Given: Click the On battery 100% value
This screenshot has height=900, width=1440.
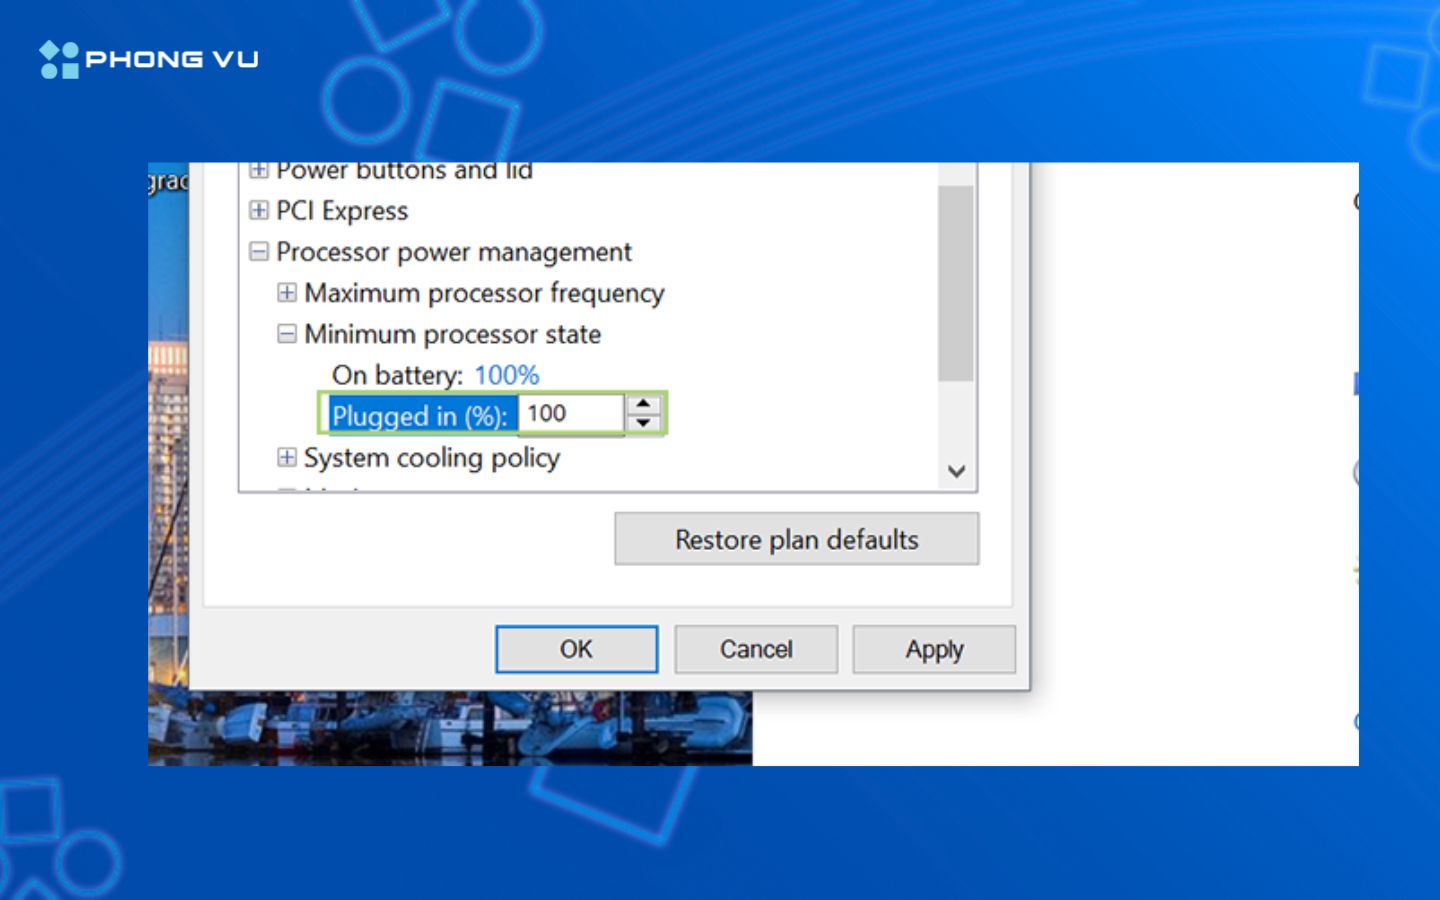Looking at the screenshot, I should click(506, 375).
